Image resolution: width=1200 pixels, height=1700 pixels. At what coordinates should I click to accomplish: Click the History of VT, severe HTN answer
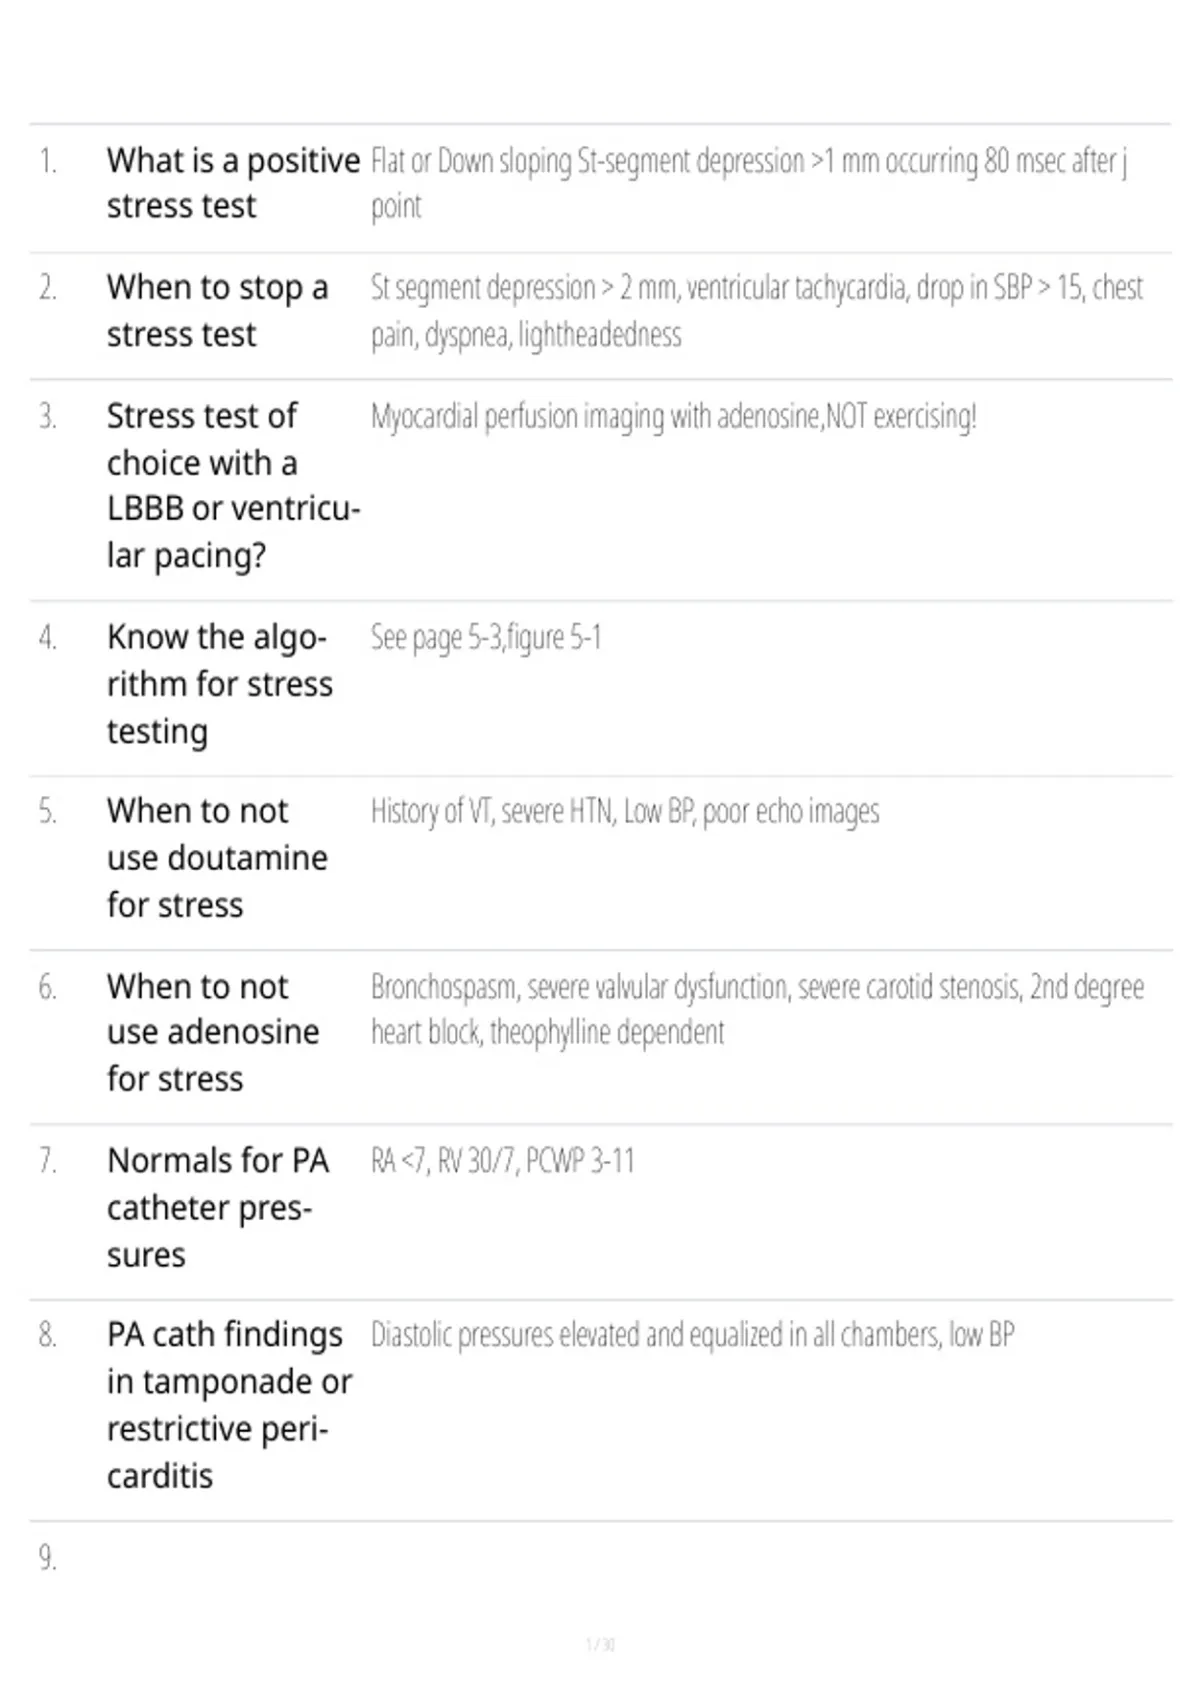(x=625, y=811)
